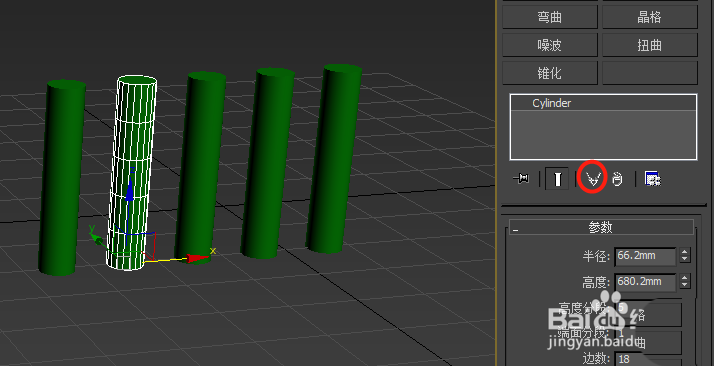Open Configure Modifier Sets icon
This screenshot has width=714, height=366.
click(653, 179)
